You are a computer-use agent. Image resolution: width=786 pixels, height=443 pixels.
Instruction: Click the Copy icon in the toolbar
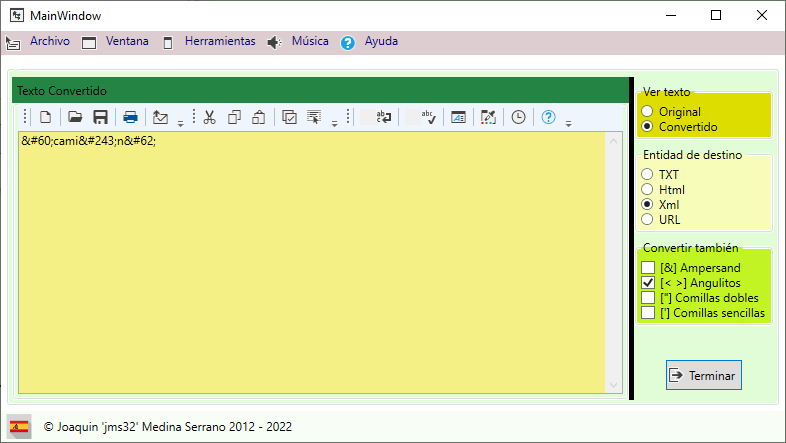point(234,117)
